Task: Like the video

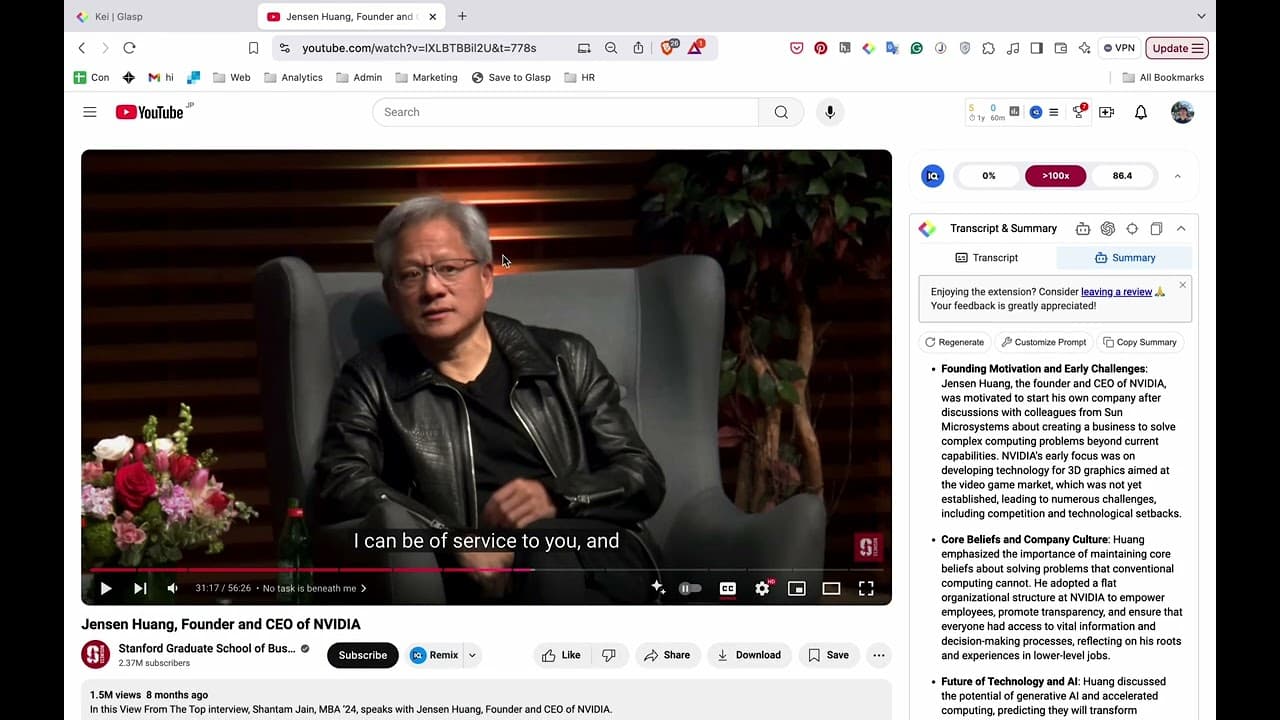Action: tap(561, 655)
